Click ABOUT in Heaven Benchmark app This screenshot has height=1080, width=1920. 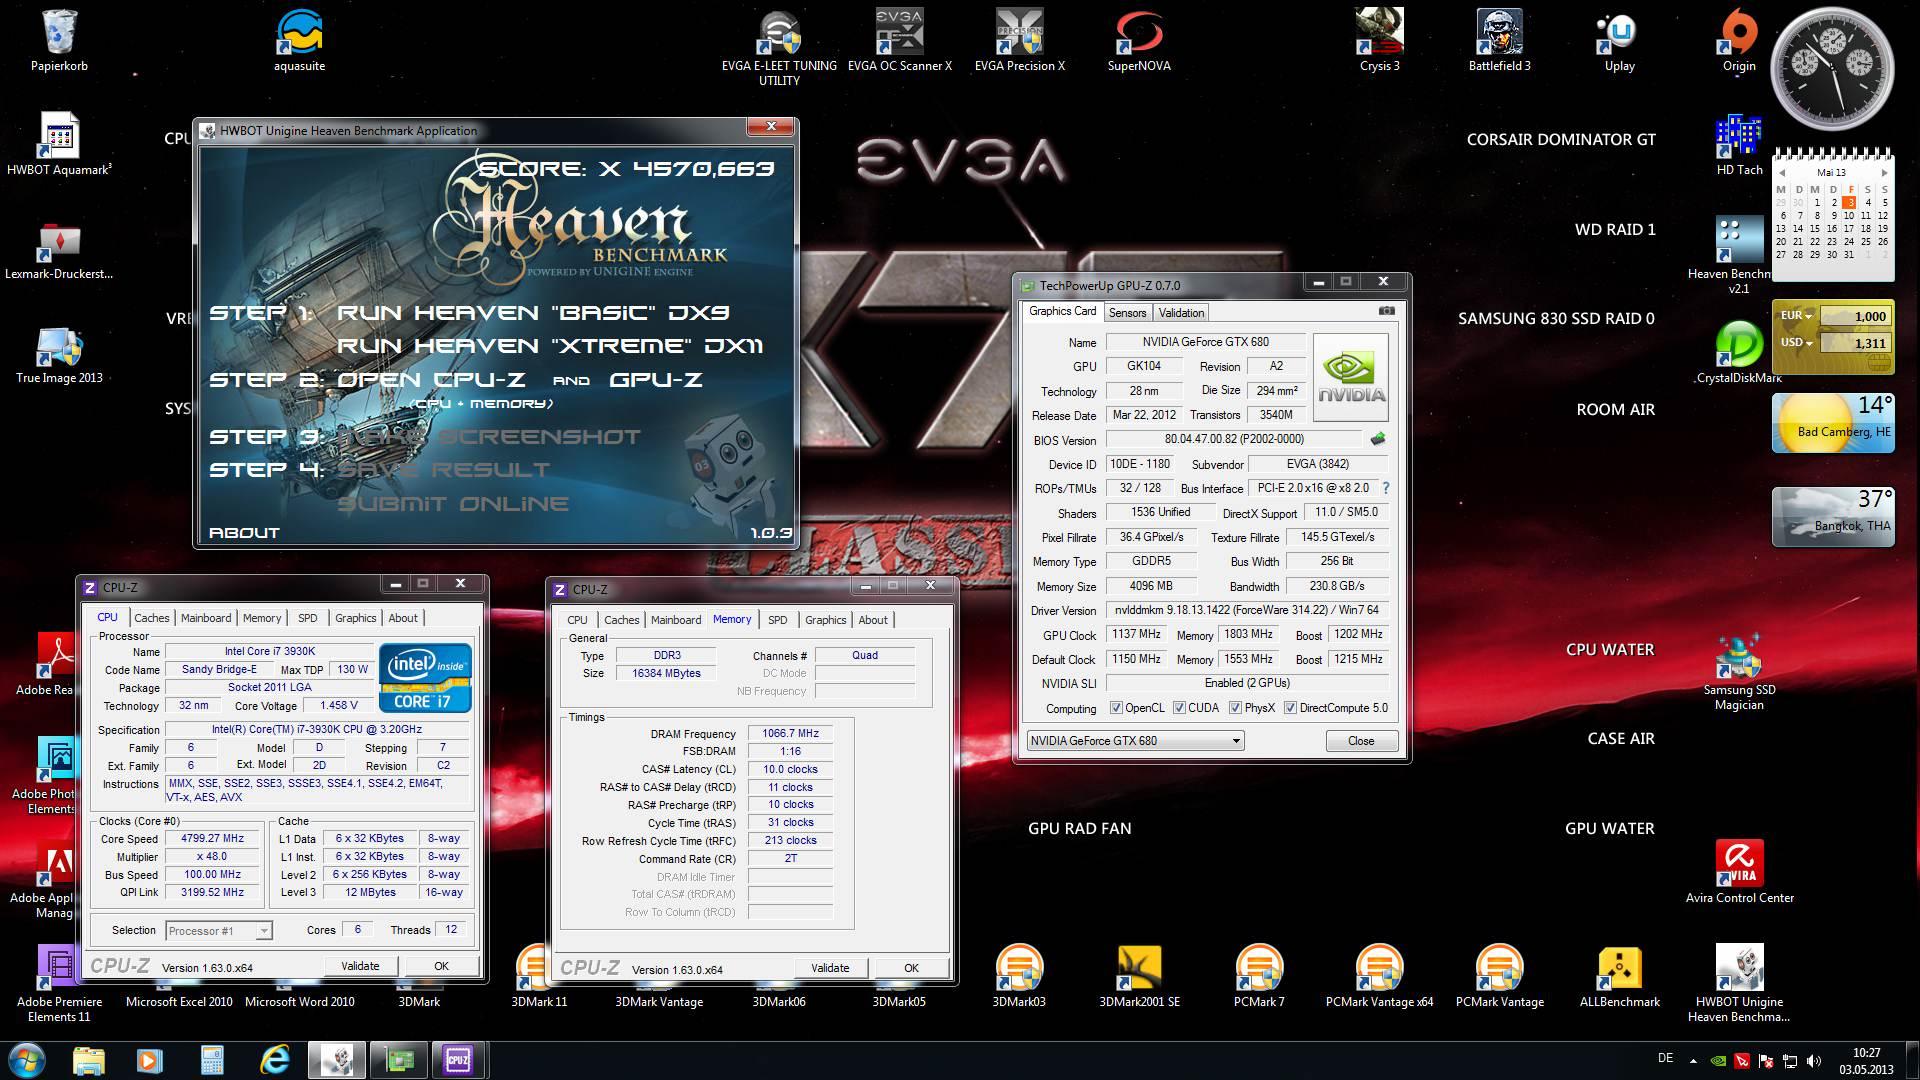pos(244,533)
